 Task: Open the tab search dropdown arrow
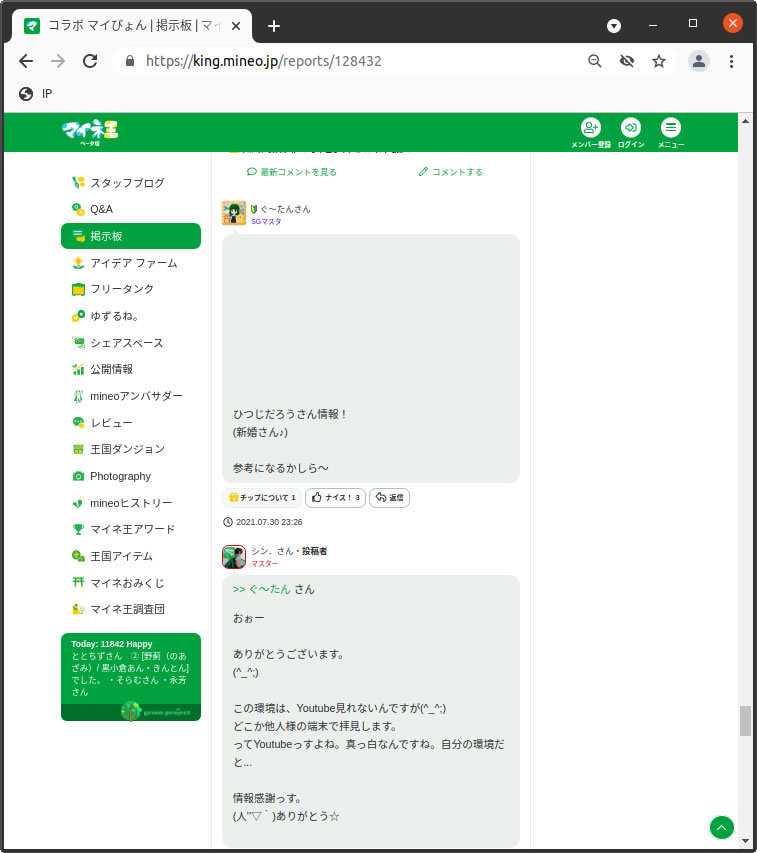(x=613, y=26)
